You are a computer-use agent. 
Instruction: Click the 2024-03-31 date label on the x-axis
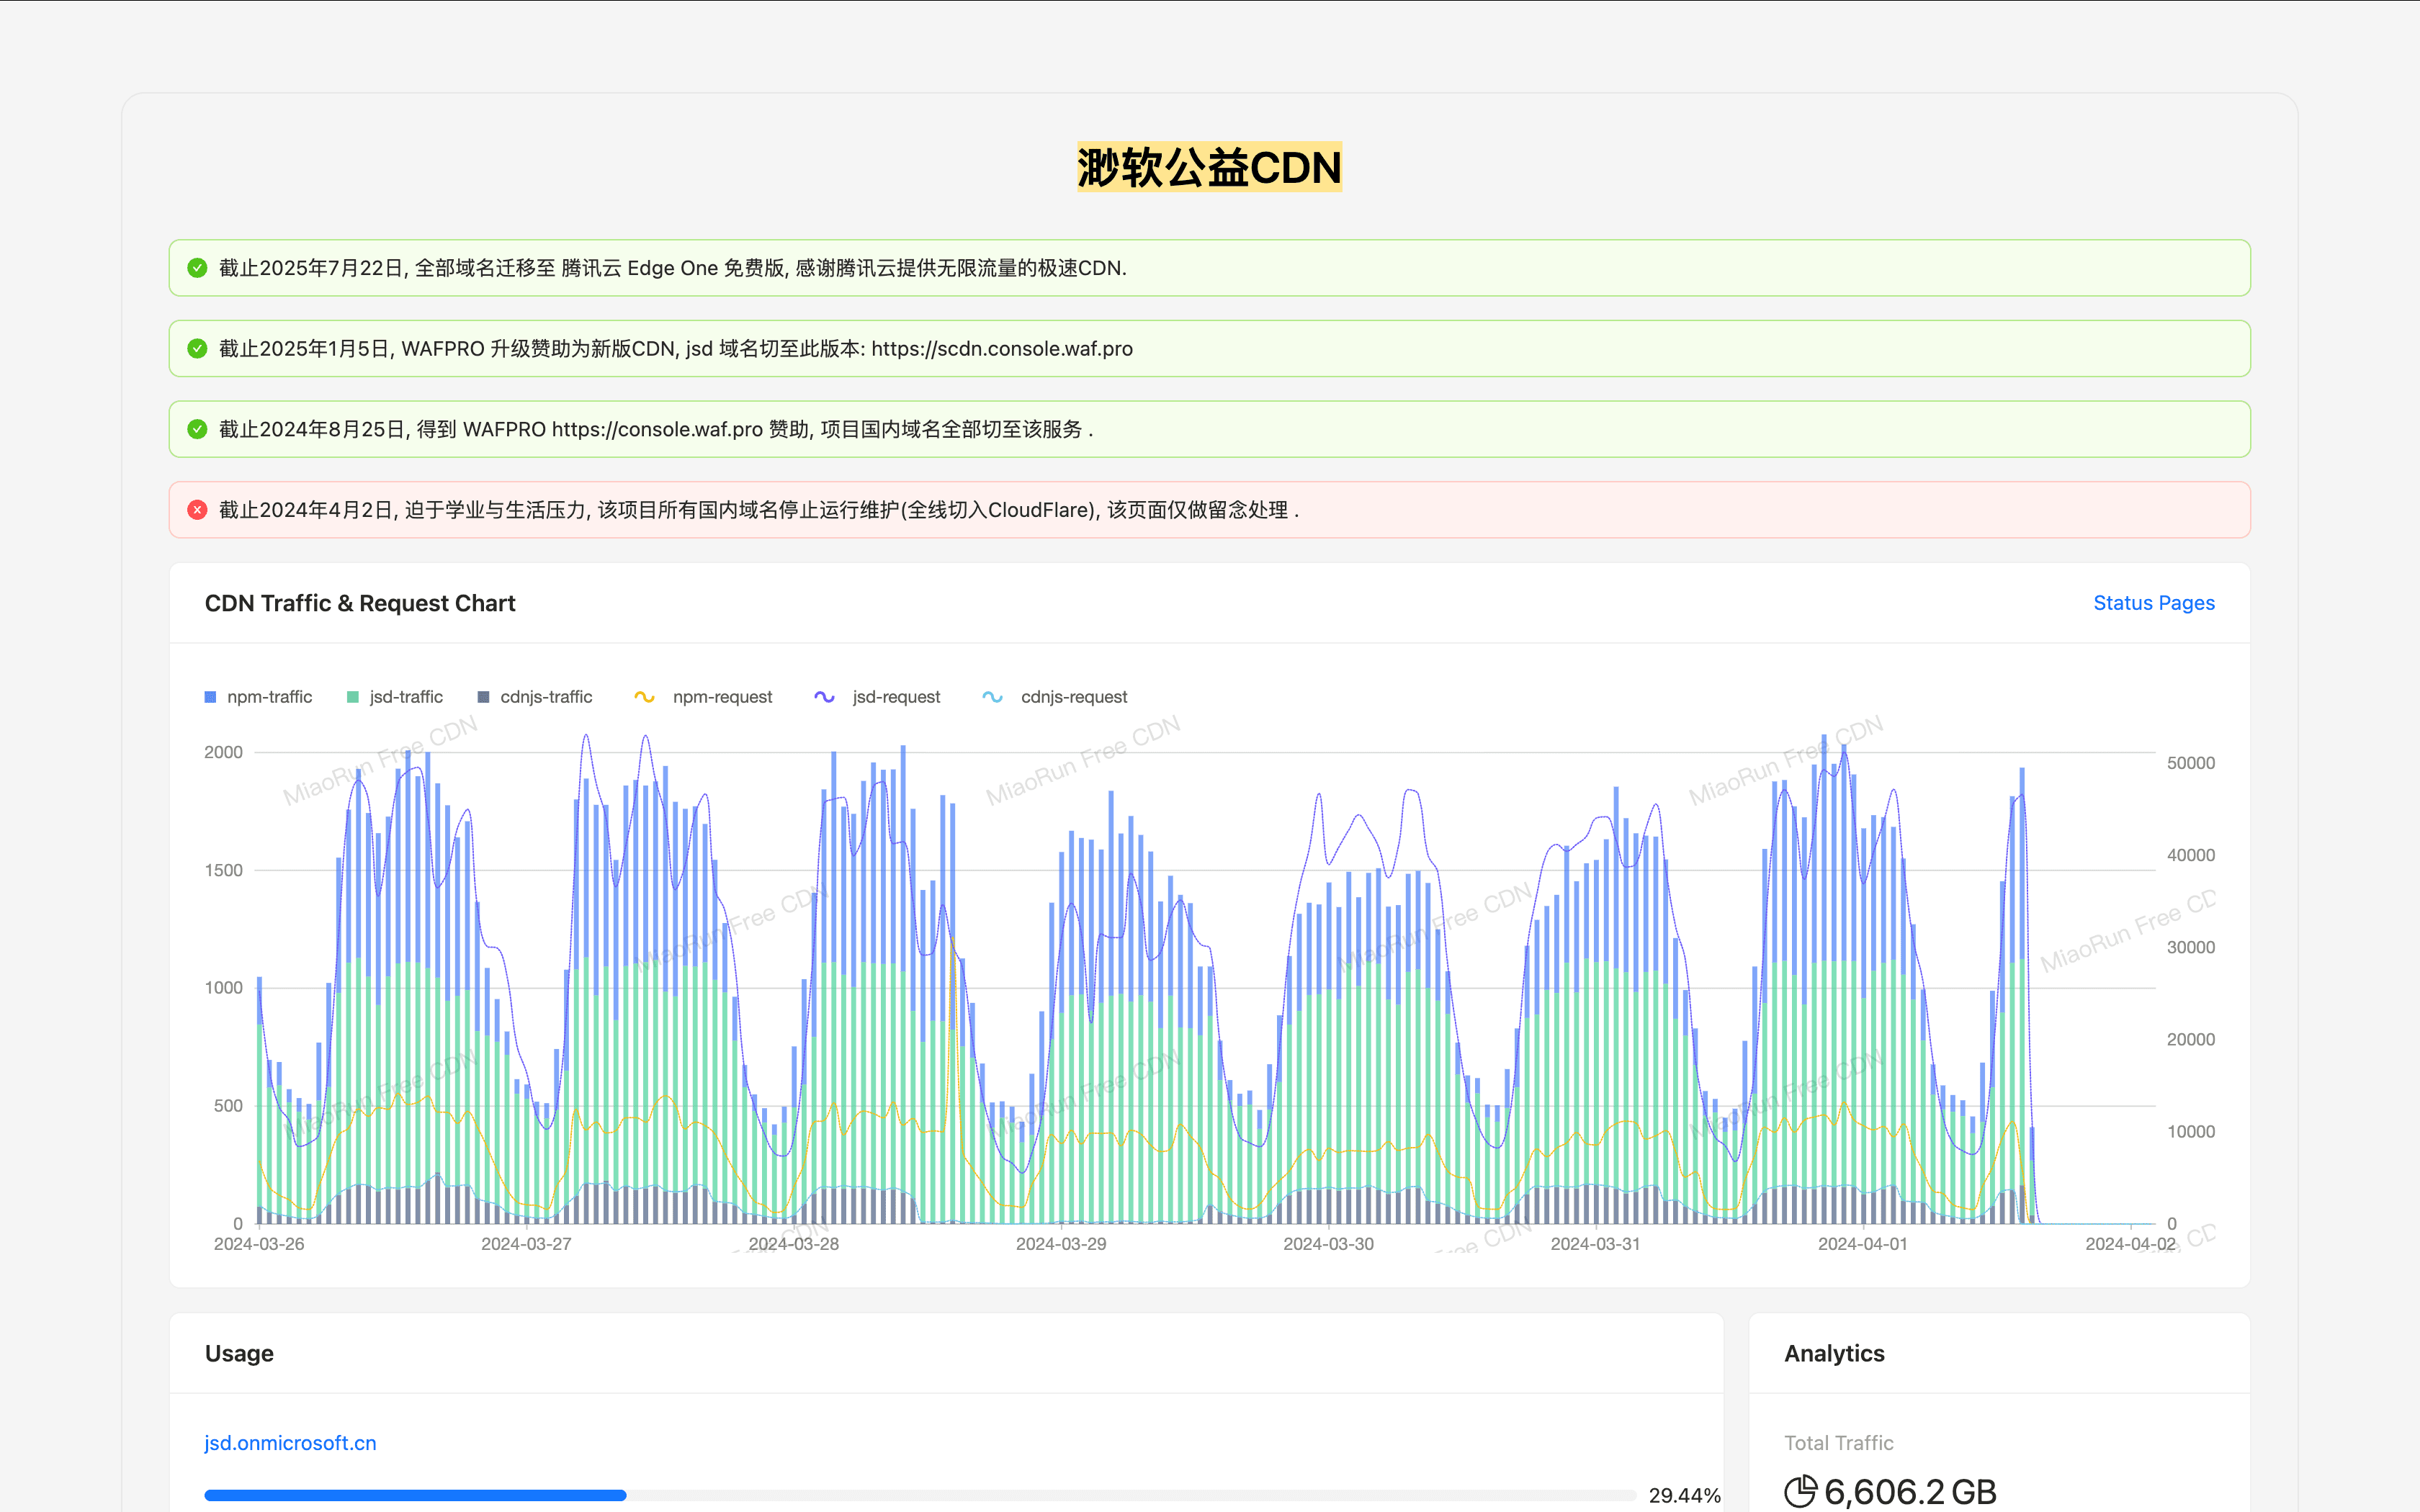pos(1595,1244)
